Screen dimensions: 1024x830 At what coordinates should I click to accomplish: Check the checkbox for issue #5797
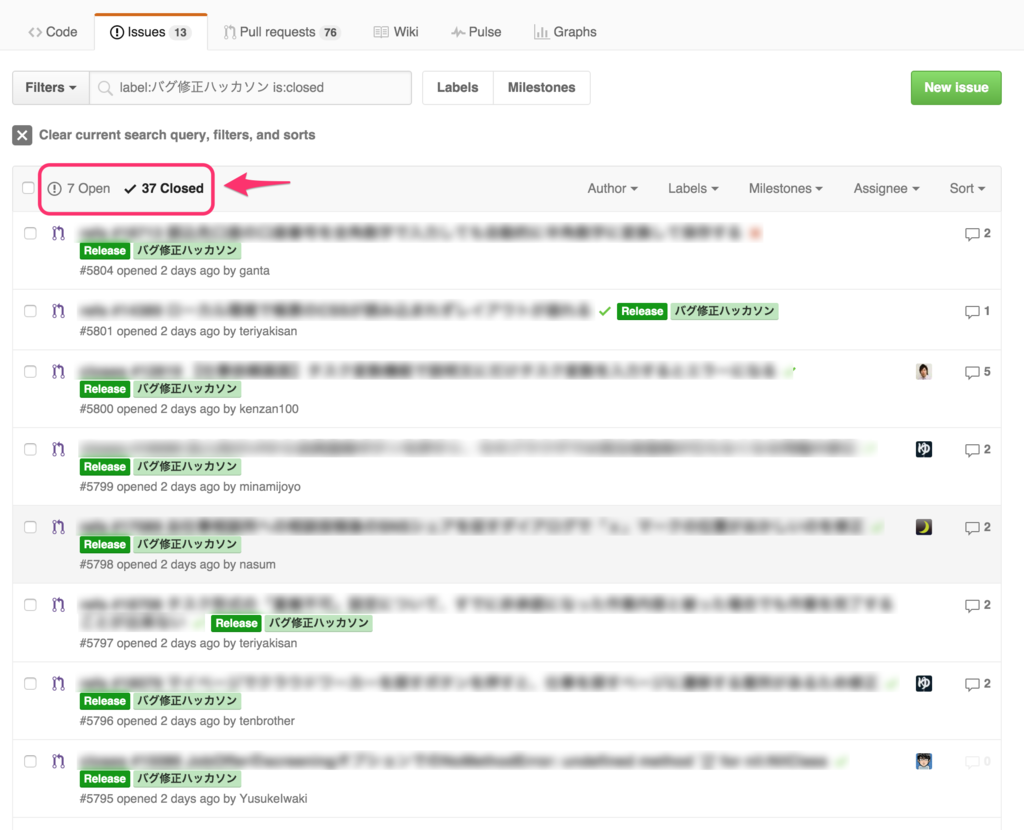click(30, 605)
